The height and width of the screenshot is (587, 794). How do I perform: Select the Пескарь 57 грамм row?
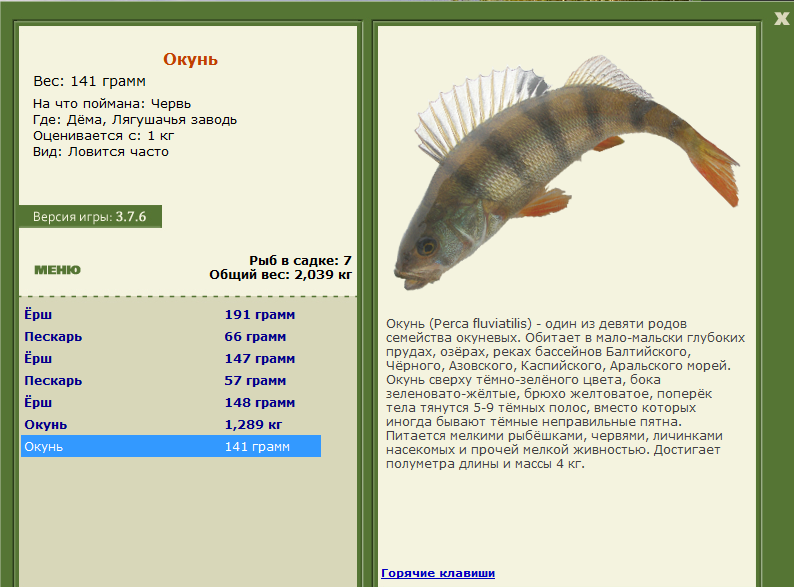(171, 381)
